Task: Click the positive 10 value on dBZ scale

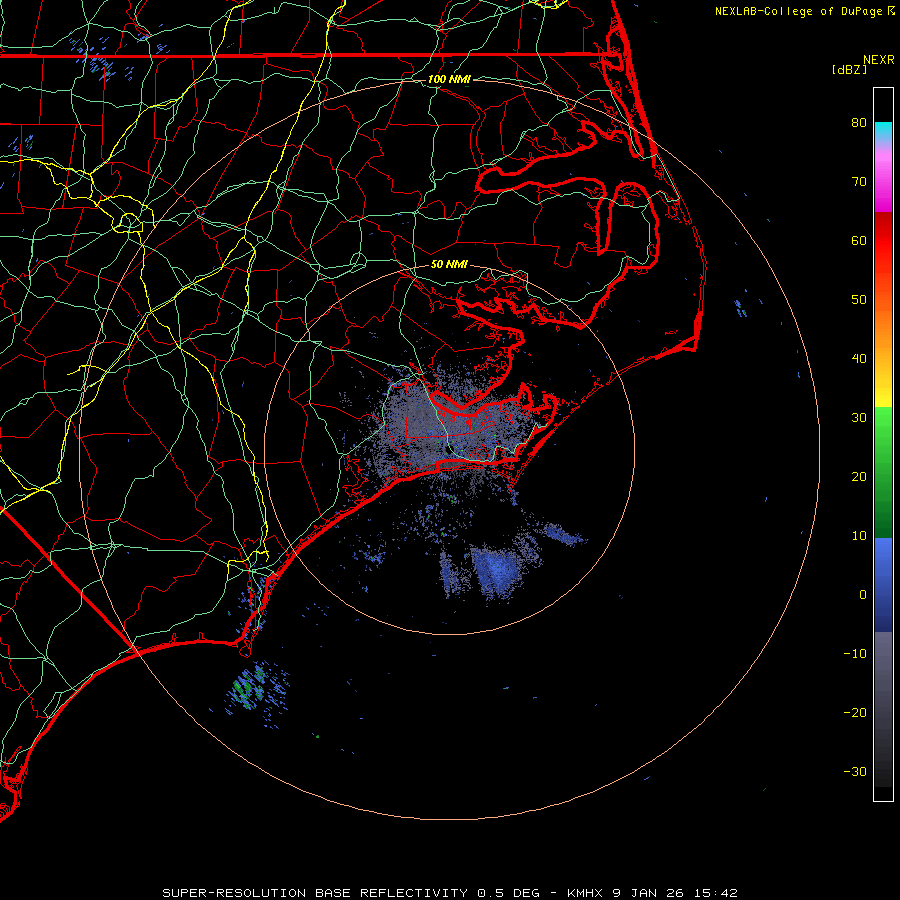Action: (859, 536)
